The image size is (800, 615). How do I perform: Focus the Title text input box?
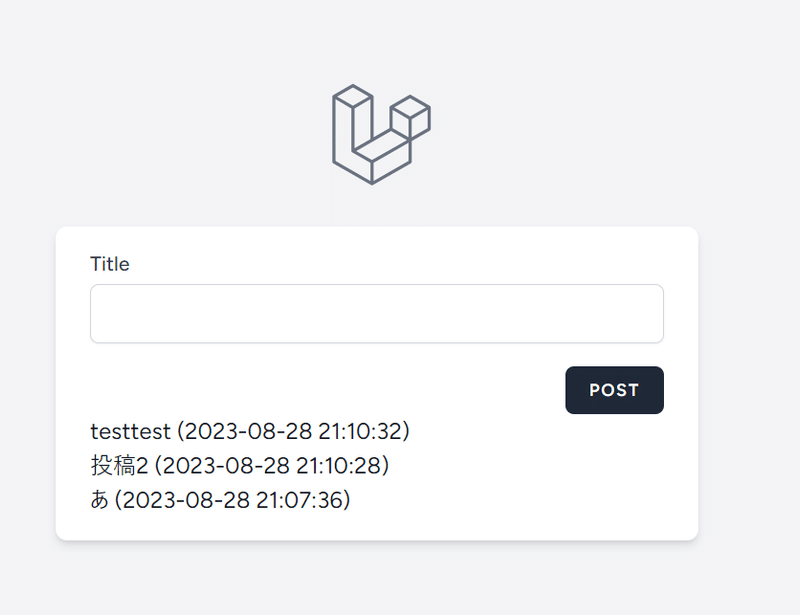(377, 313)
